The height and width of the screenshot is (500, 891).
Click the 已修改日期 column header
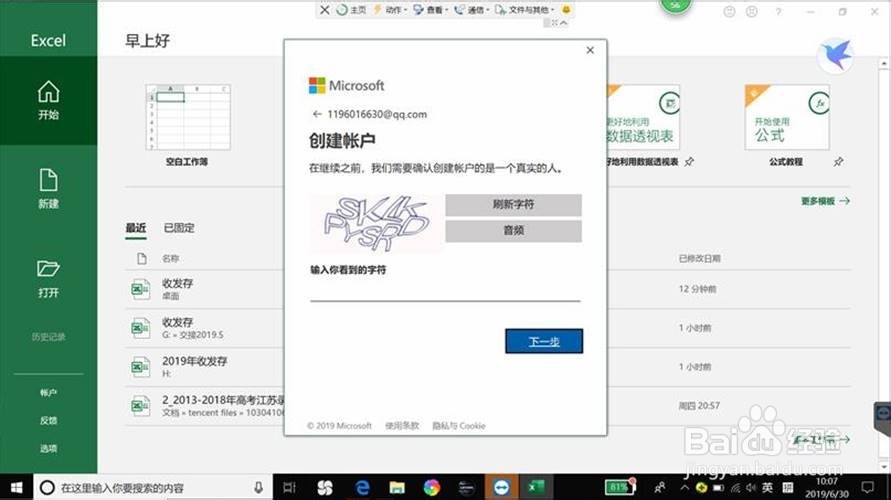click(700, 259)
